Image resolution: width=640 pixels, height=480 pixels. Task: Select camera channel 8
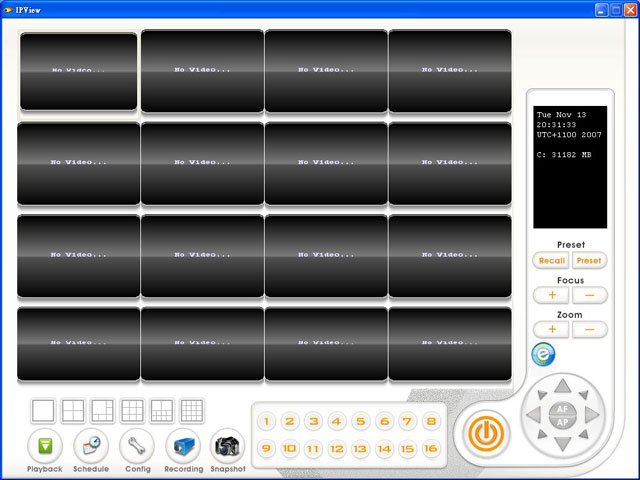coord(431,421)
